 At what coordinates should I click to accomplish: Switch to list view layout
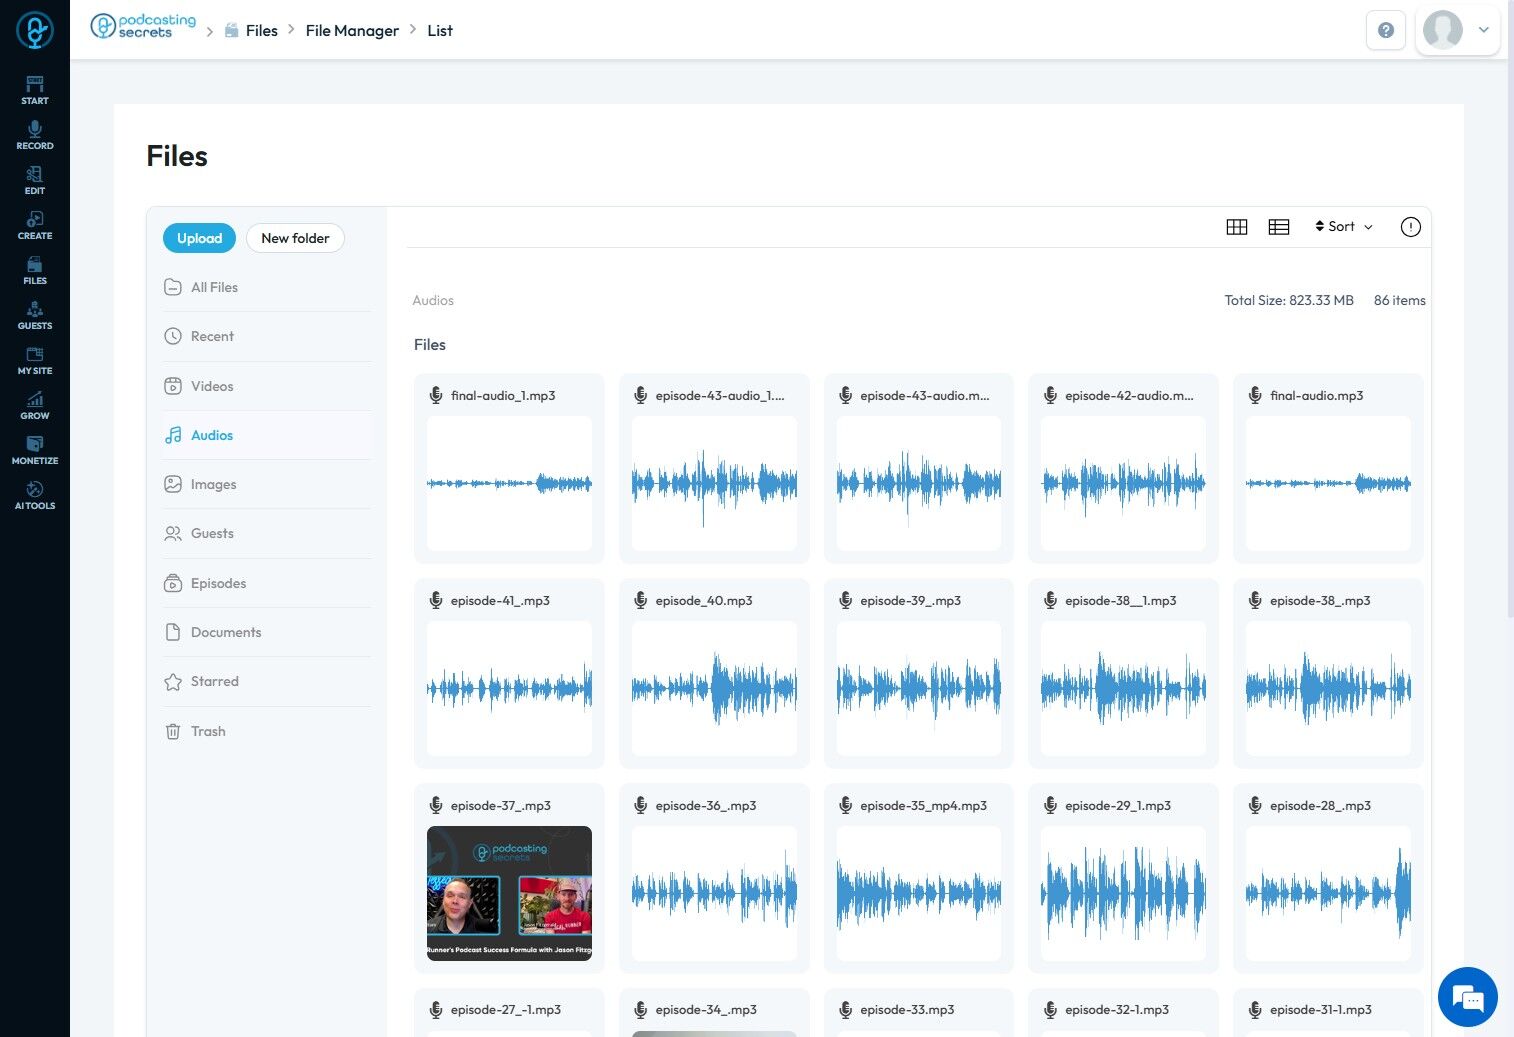[x=1279, y=227]
